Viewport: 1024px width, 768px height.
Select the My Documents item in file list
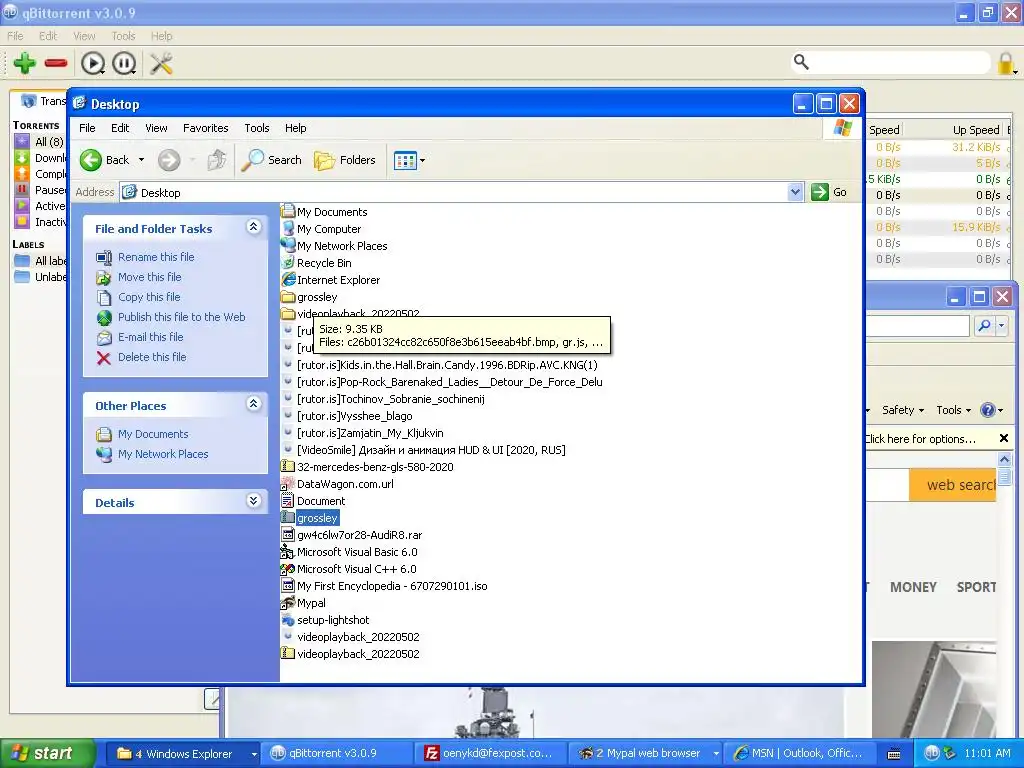[325, 212]
